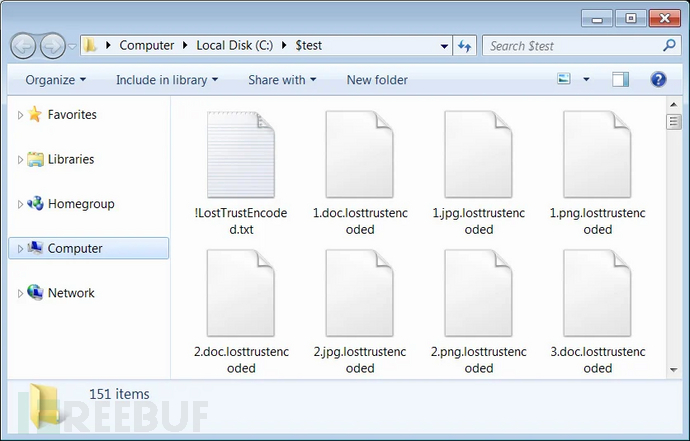Open the view options dropdown arrow
Screen dimensions: 690x441
[586, 80]
